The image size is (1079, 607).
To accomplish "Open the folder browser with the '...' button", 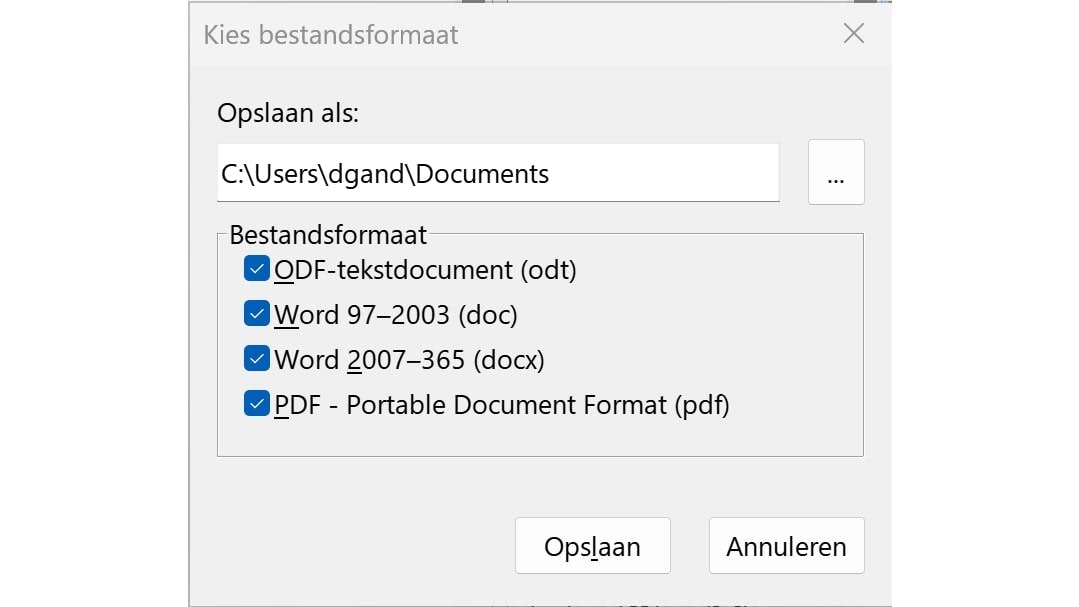I will 836,173.
